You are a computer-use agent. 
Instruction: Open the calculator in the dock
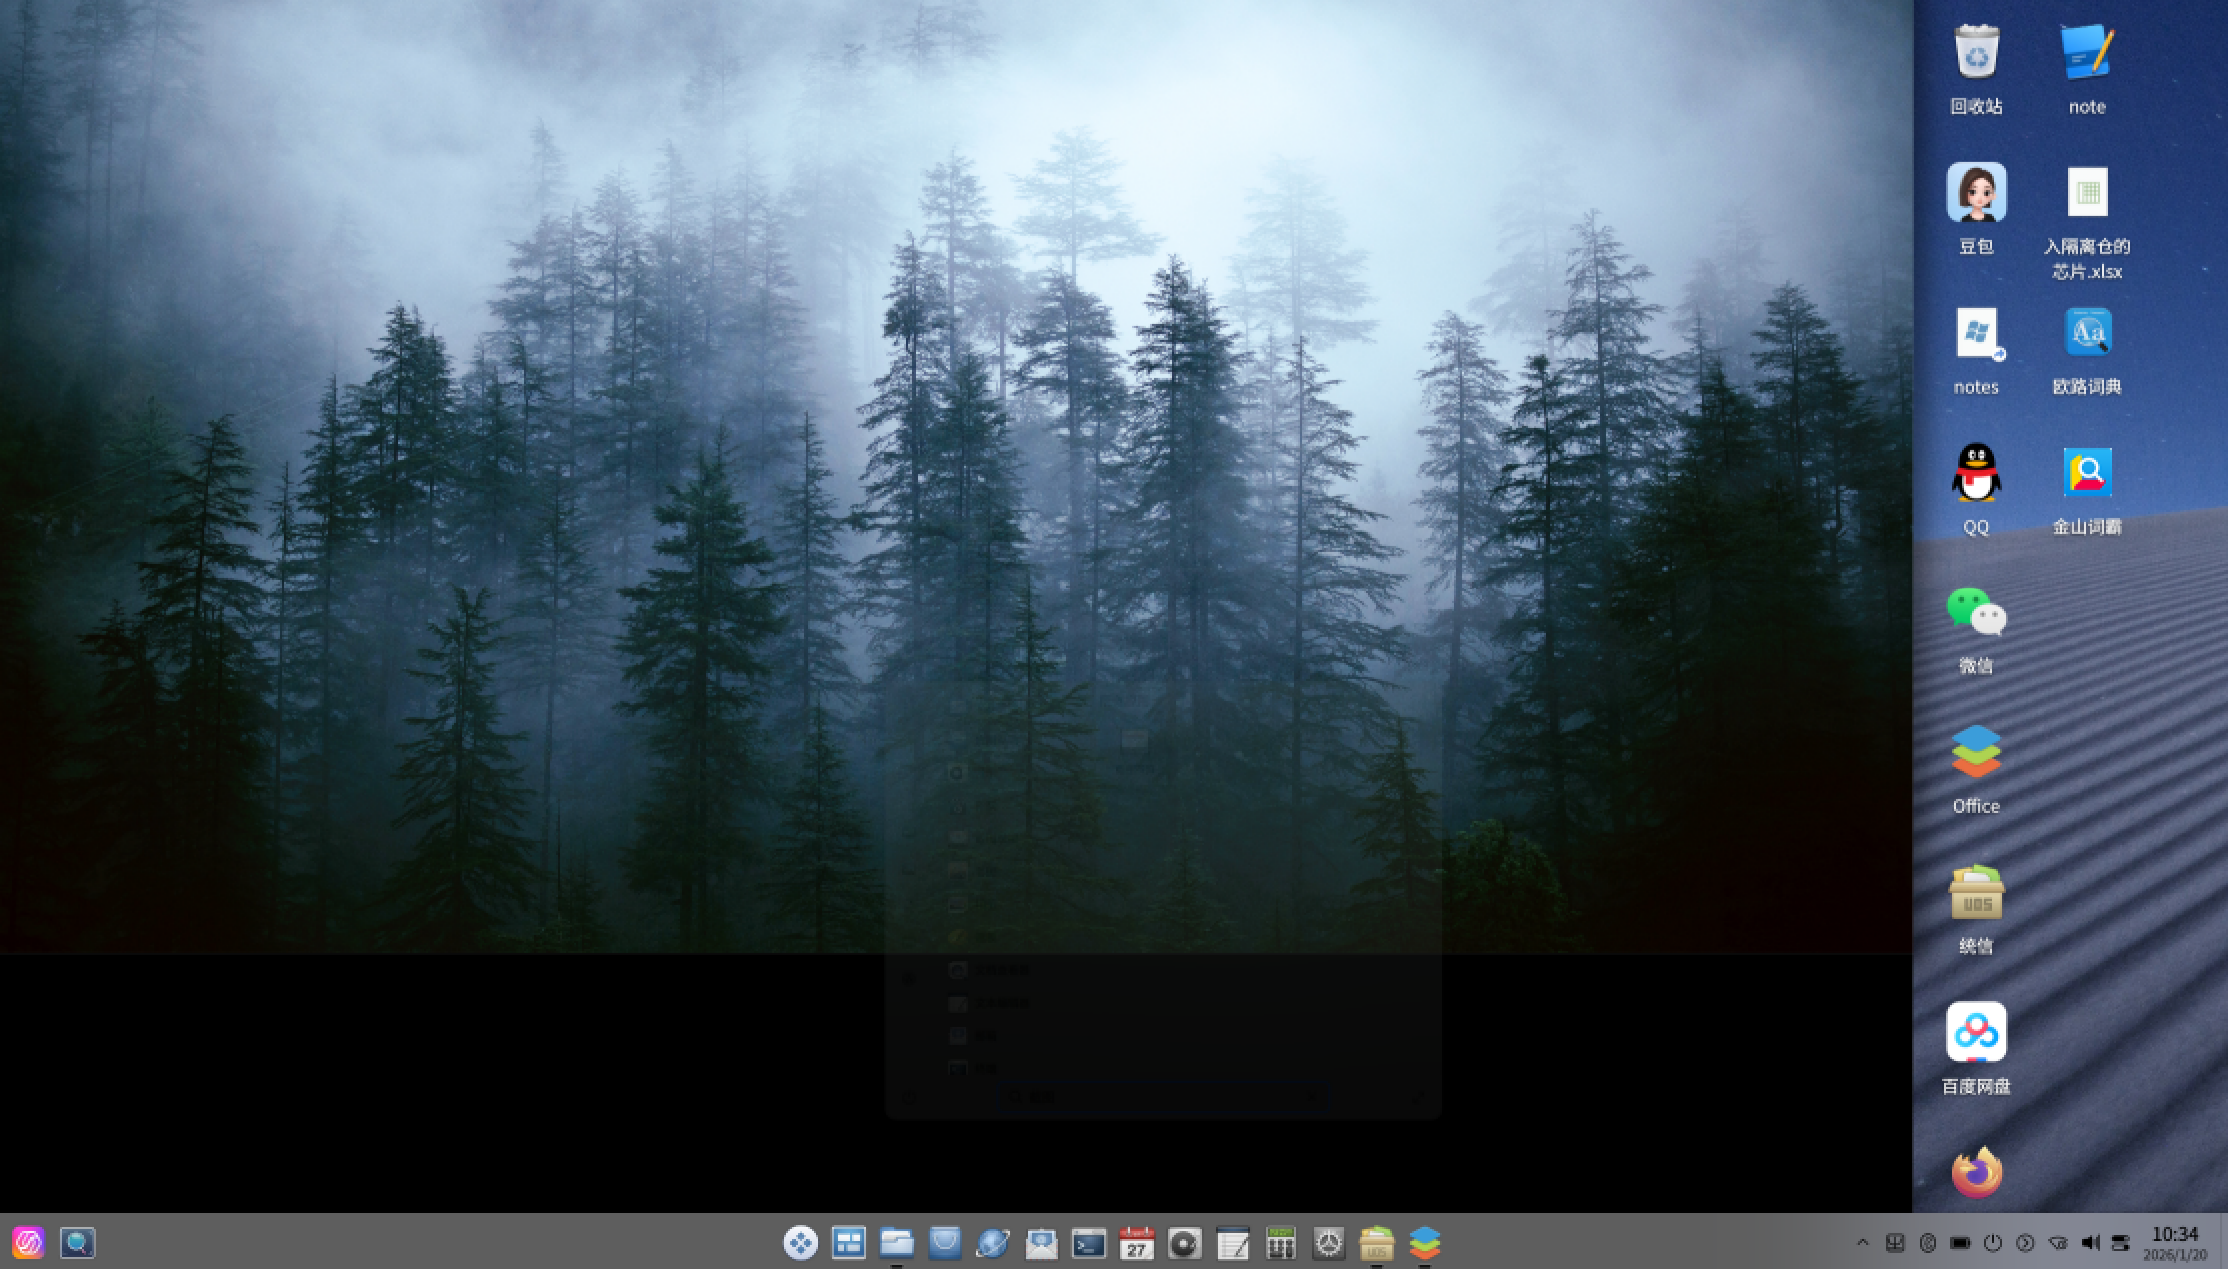1281,1243
